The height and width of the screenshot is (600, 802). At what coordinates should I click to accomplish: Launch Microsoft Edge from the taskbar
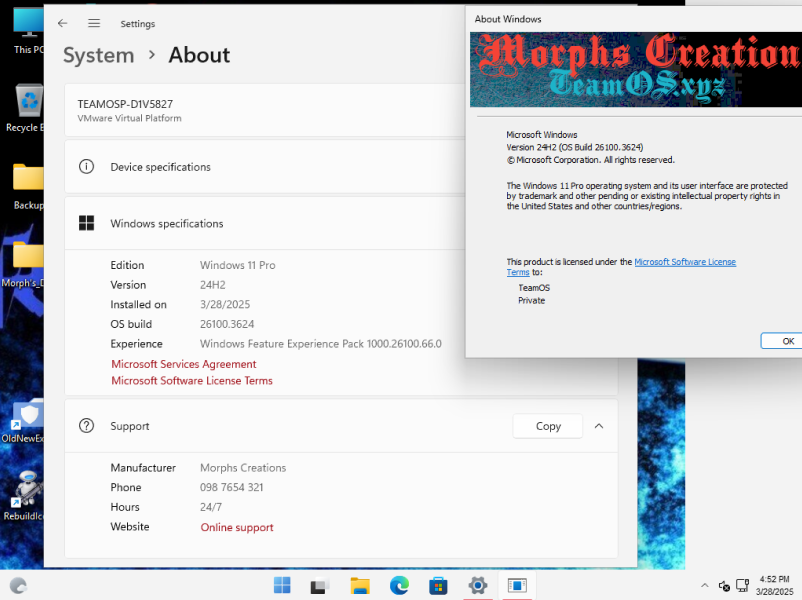pos(399,585)
